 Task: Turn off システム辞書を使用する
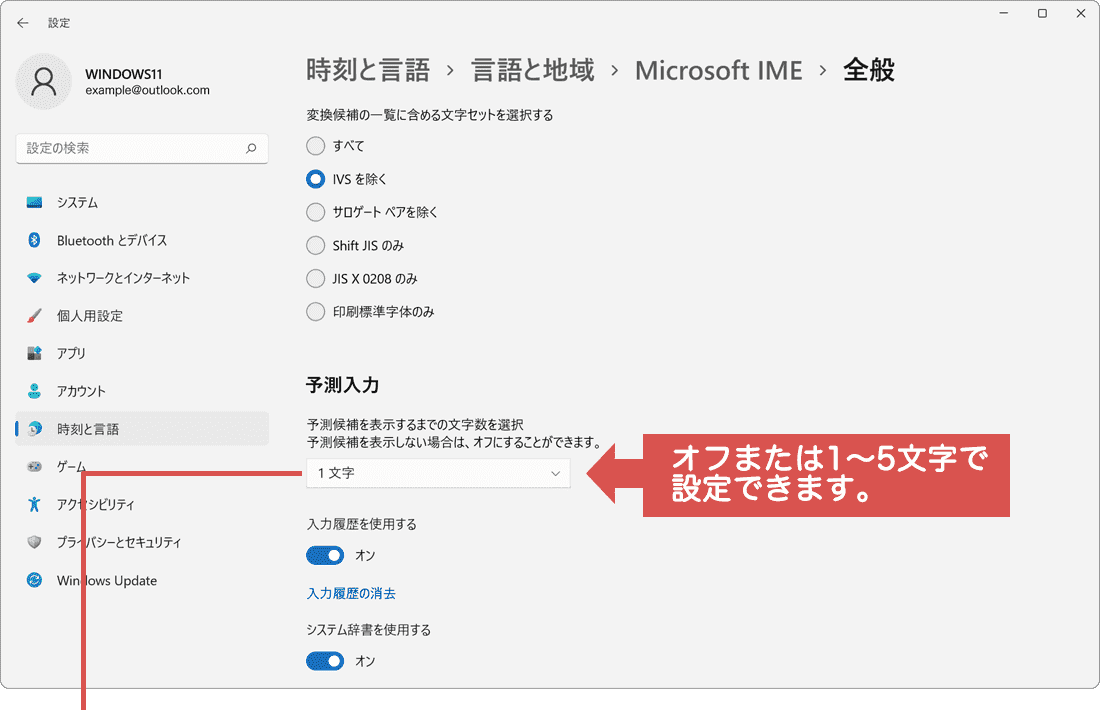point(324,661)
